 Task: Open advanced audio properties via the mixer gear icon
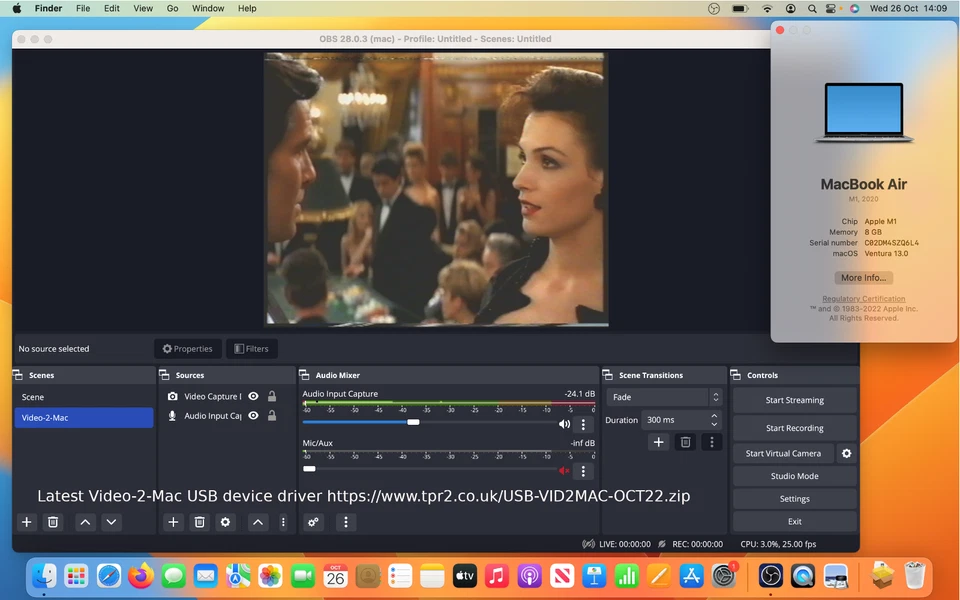click(x=312, y=521)
